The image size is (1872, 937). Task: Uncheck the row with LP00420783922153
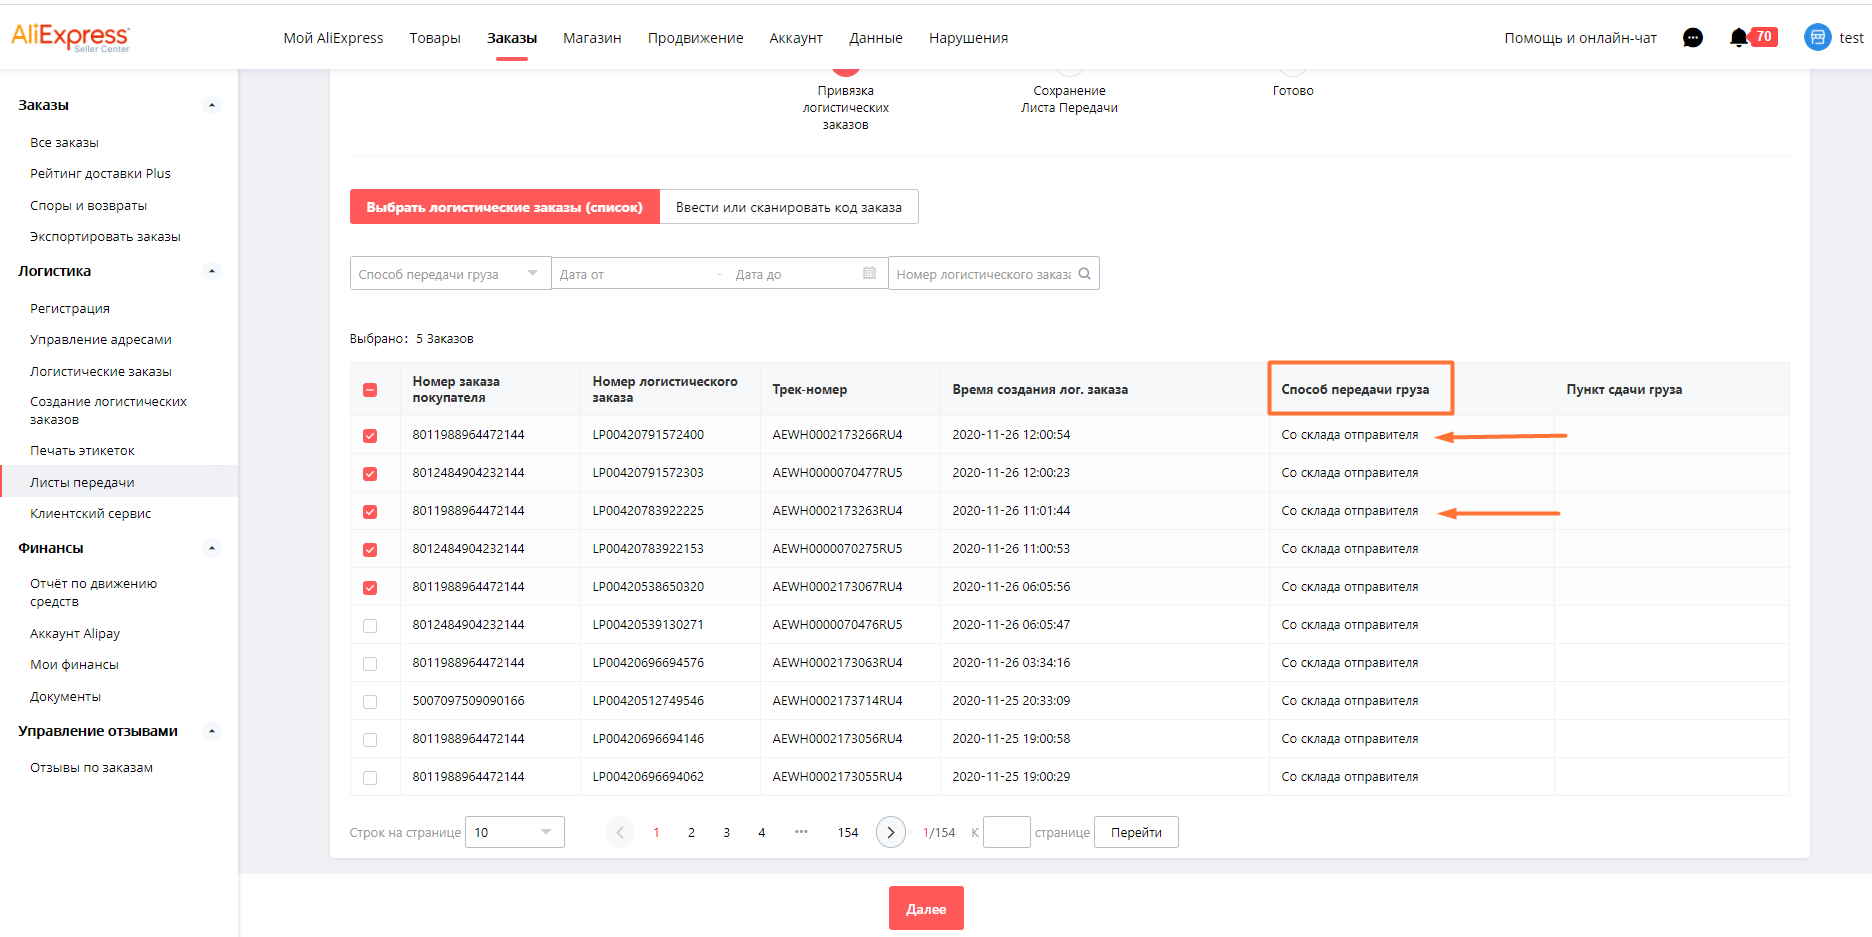click(x=370, y=549)
